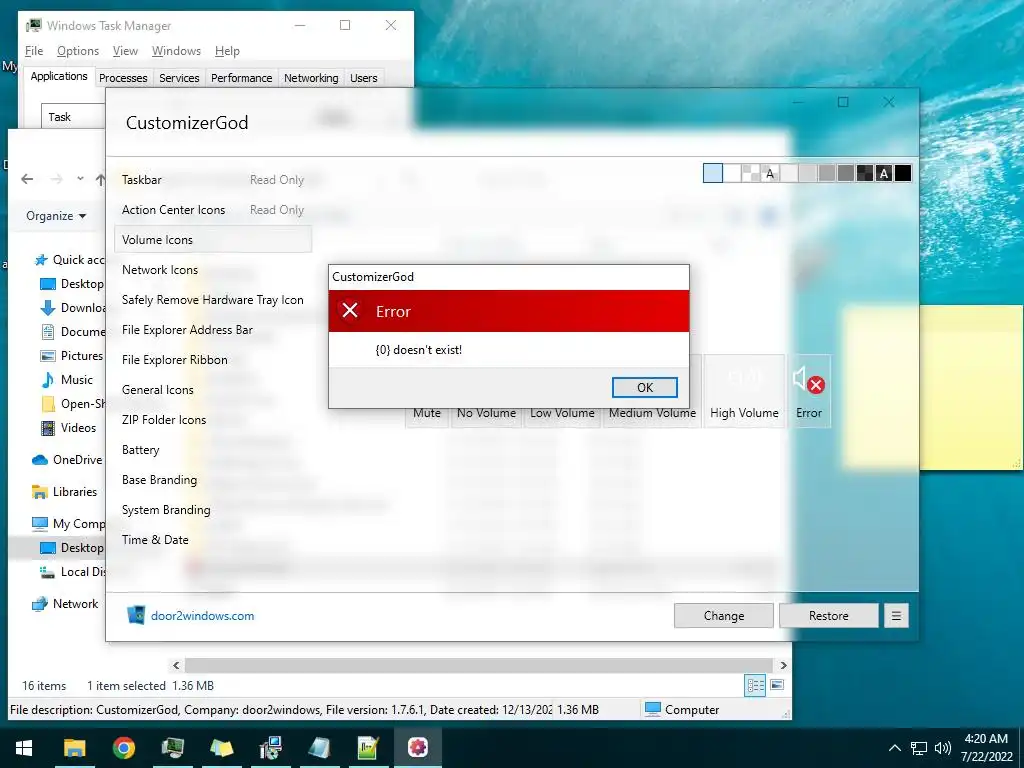Open Downloads folder icon in Explorer sidebar
This screenshot has width=1024, height=768.
pyautogui.click(x=48, y=308)
